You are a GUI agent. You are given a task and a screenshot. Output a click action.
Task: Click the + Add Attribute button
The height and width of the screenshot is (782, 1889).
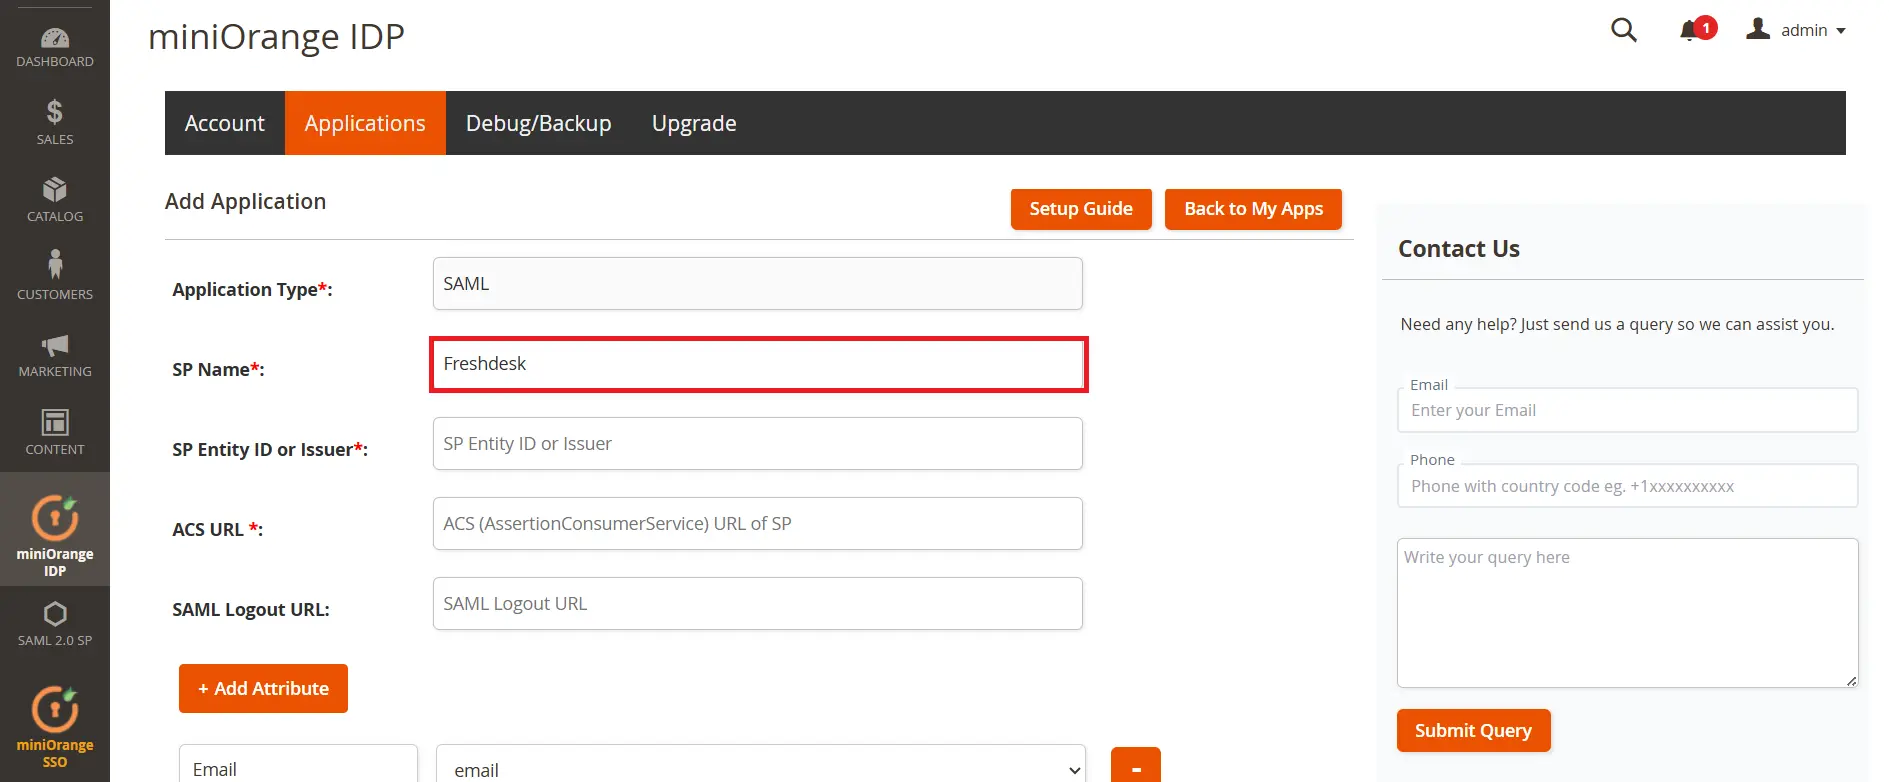(x=263, y=688)
